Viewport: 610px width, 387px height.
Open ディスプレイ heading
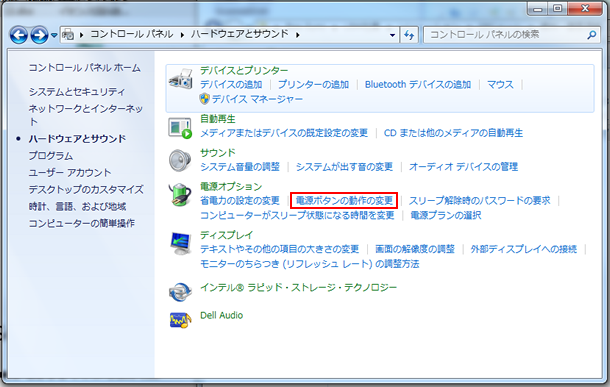tap(226, 235)
